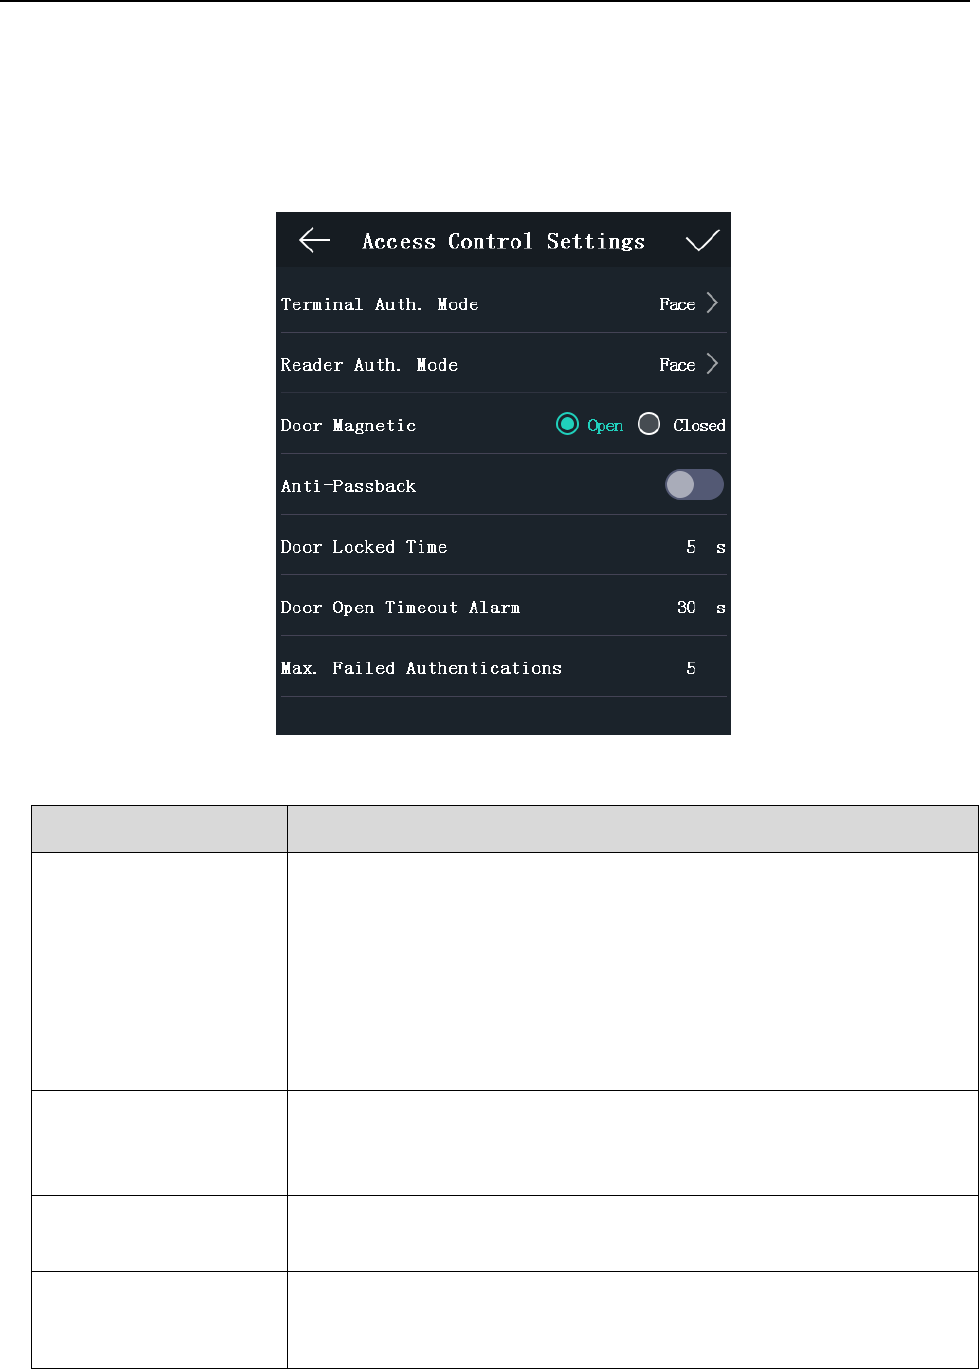Click the Closed label text
Image resolution: width=979 pixels, height=1369 pixels.
pyautogui.click(x=699, y=425)
